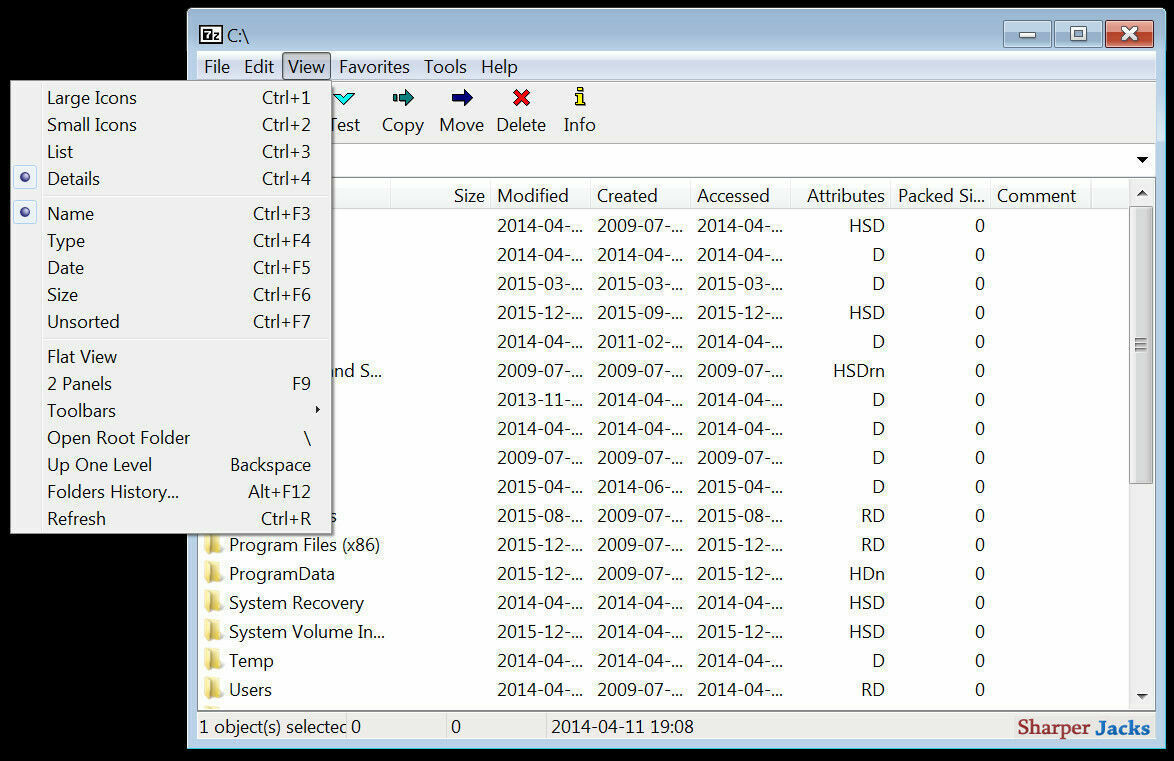
Task: Toggle Flat View
Action: pyautogui.click(x=170, y=357)
